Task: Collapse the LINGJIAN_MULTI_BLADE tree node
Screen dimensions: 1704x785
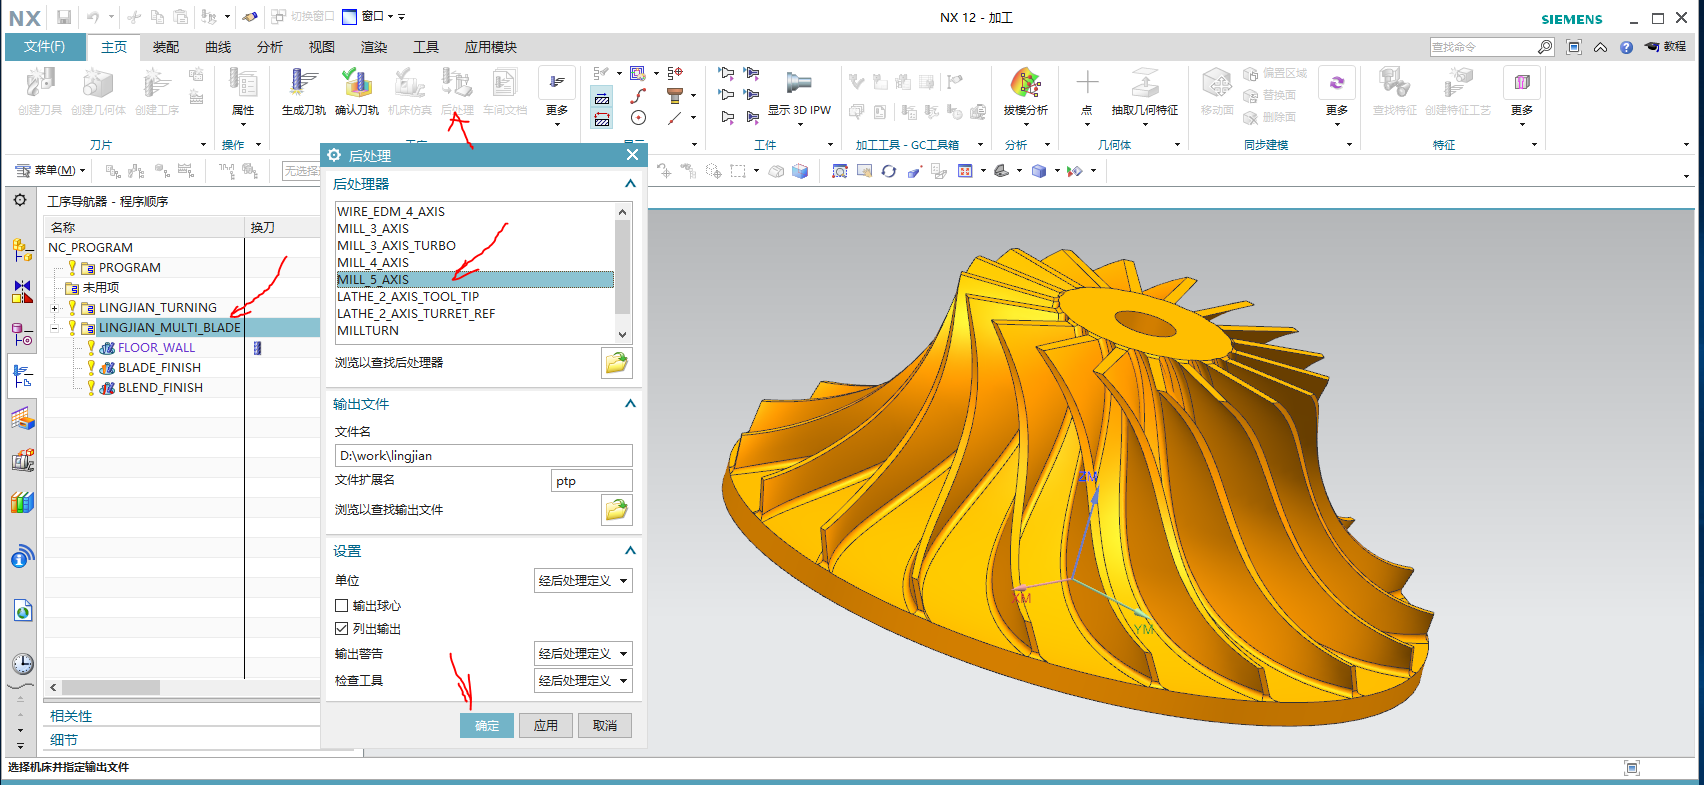Action: 55,328
